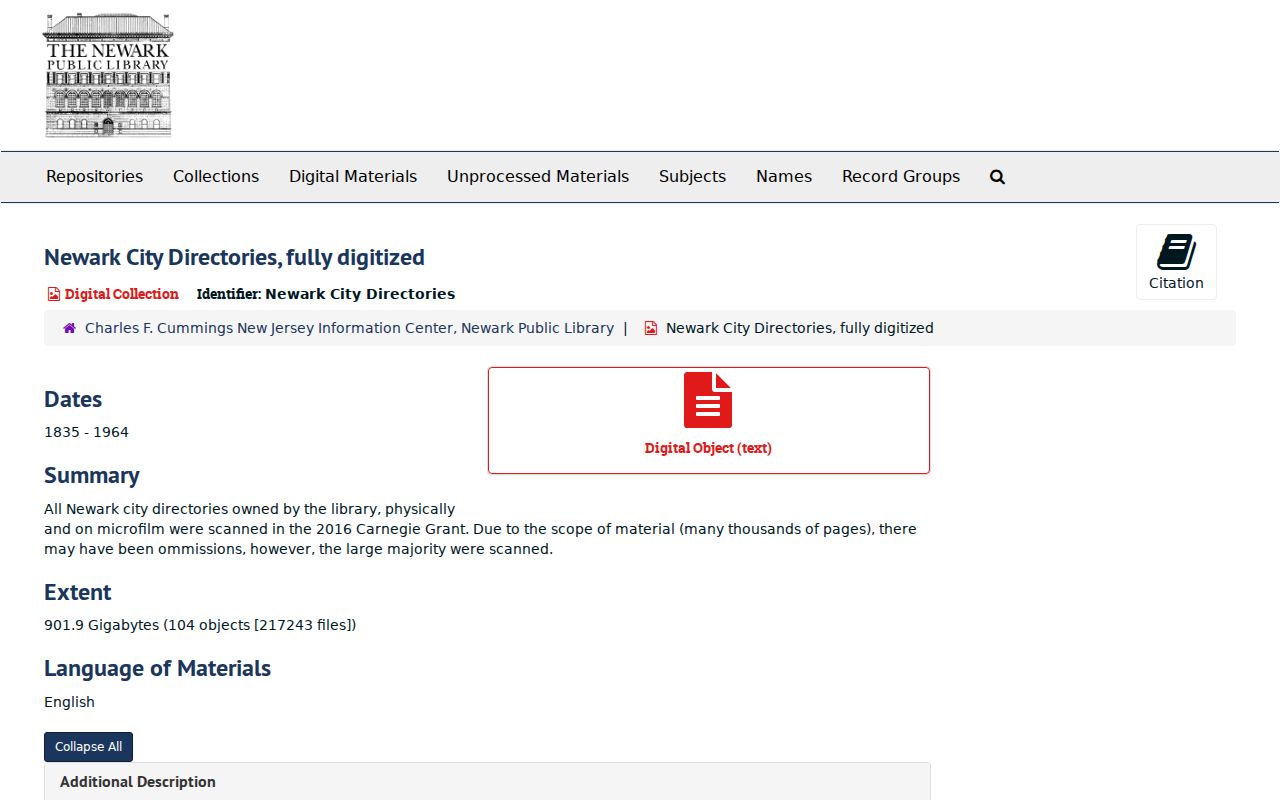Click the Citation book icon
1280x800 pixels.
click(1176, 252)
